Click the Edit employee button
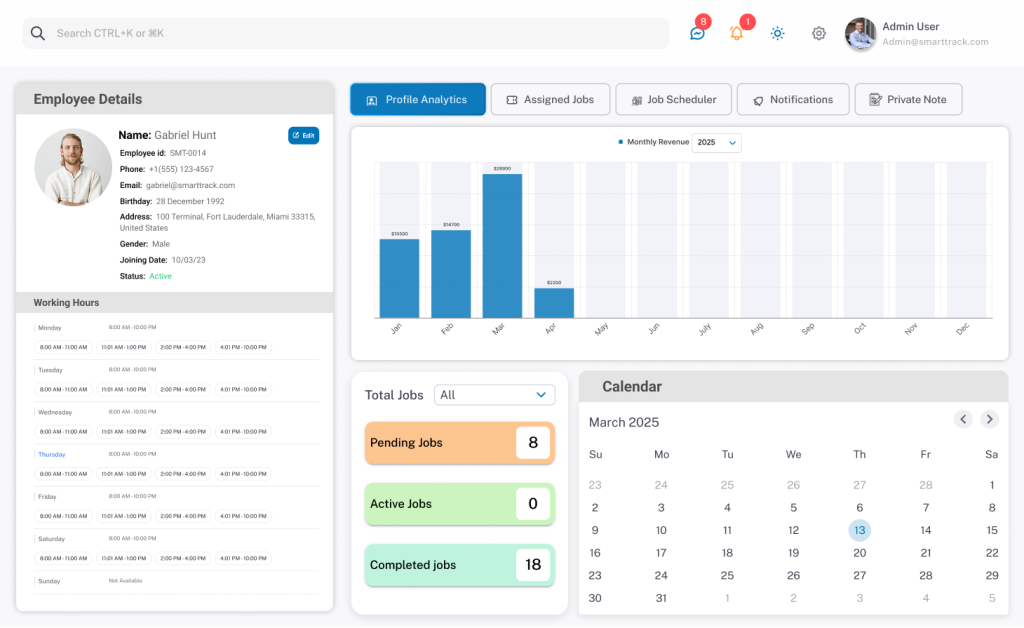Screen dimensions: 1024x628 pos(303,135)
